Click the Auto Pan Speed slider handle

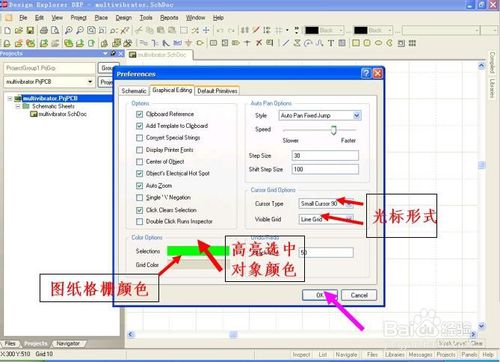pos(333,130)
